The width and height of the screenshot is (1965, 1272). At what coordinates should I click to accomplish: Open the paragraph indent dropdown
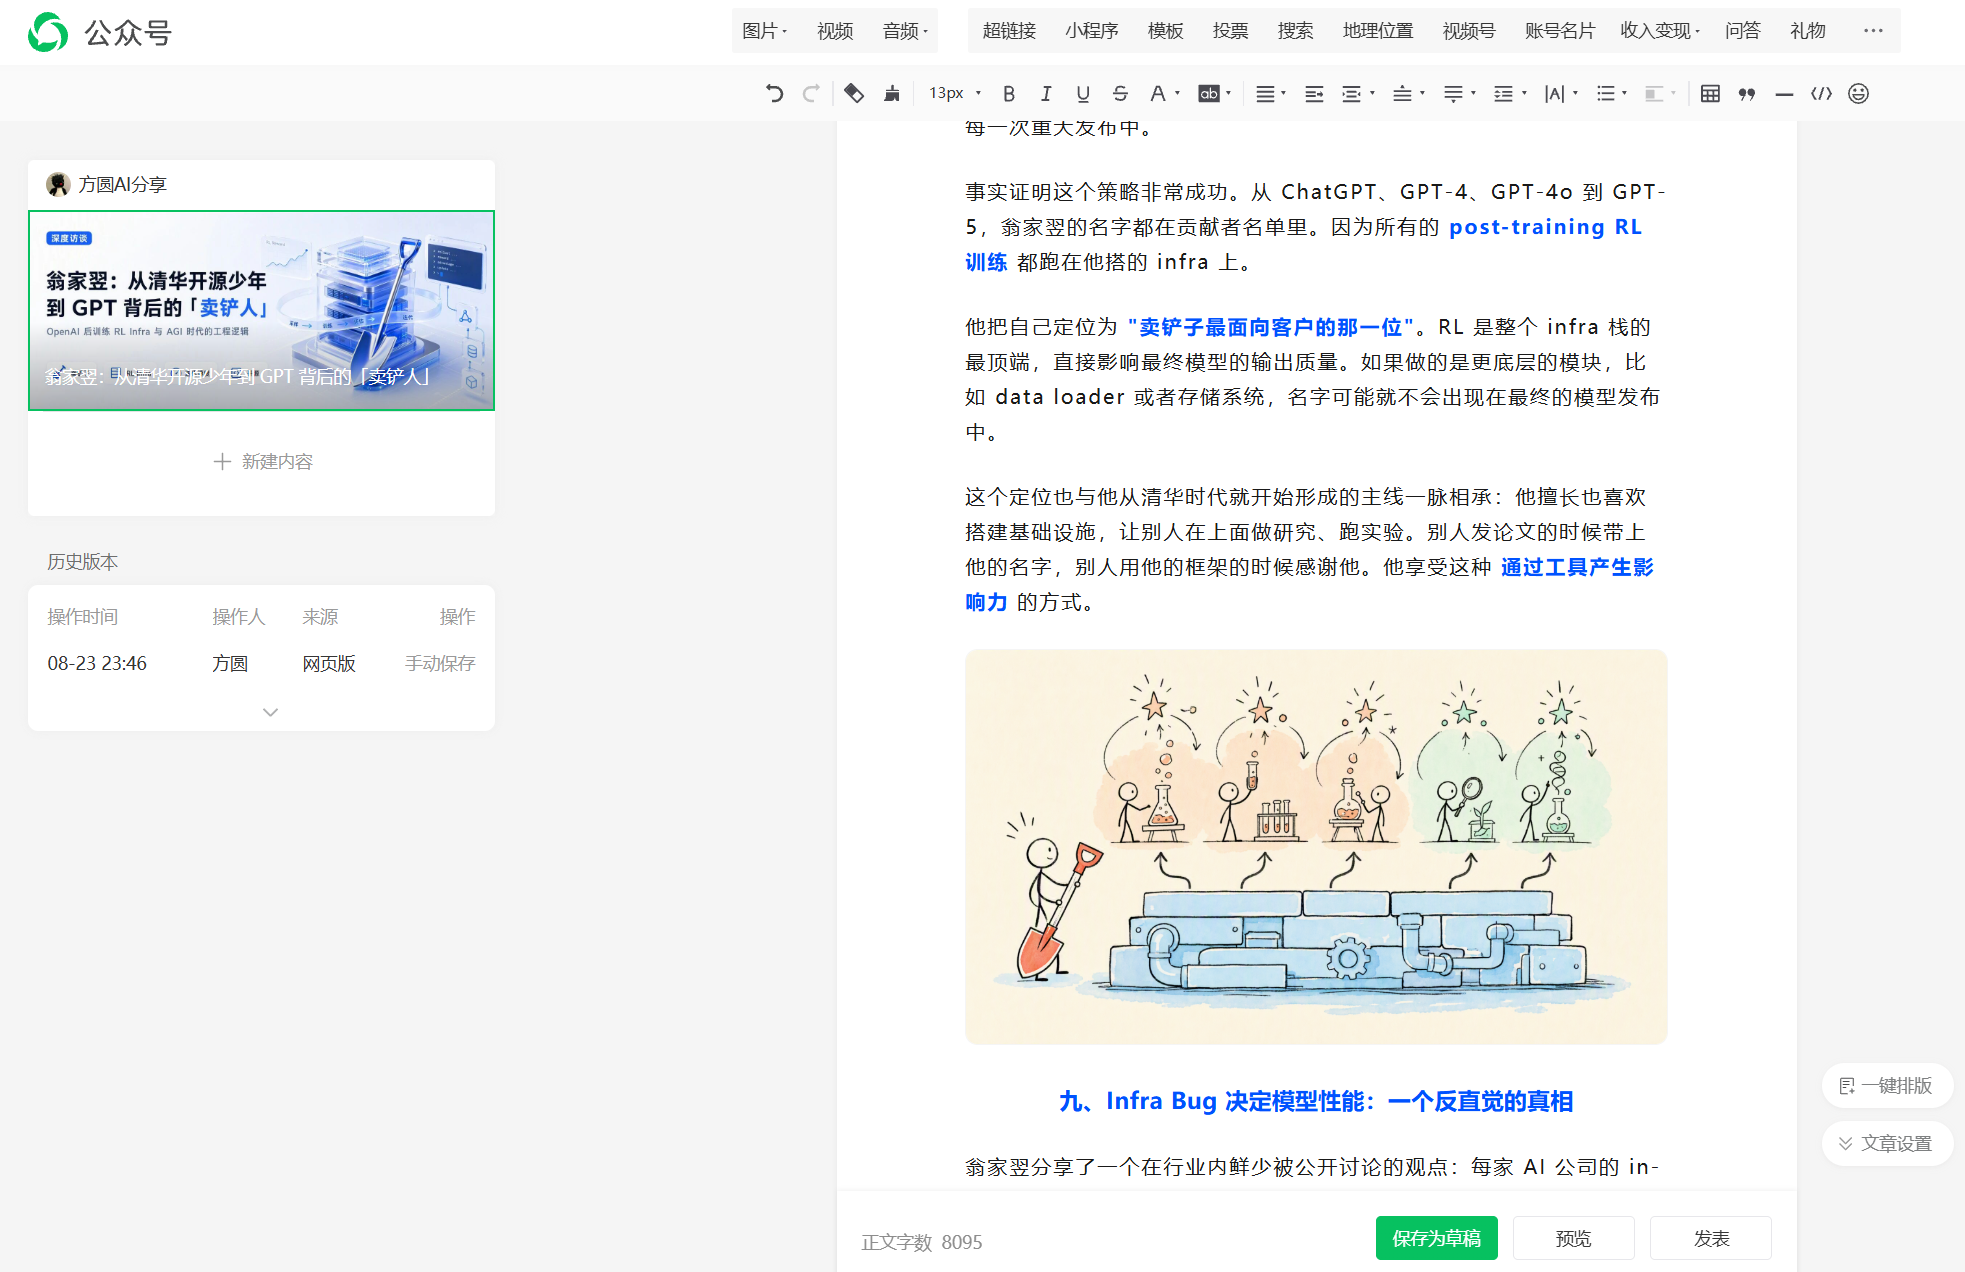(x=1358, y=93)
